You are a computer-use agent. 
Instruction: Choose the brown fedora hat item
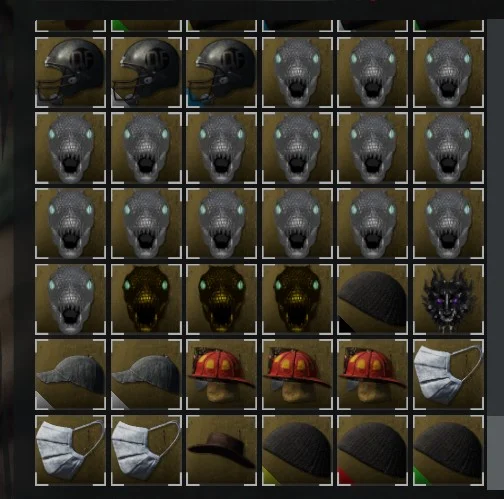pos(222,450)
